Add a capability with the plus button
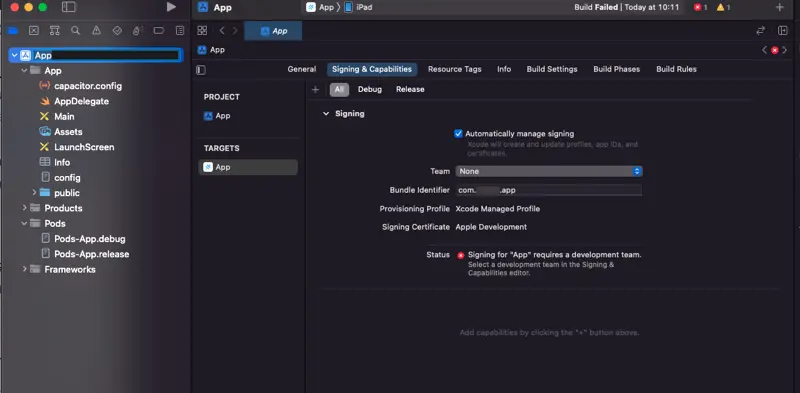The width and height of the screenshot is (800, 393). (x=315, y=89)
